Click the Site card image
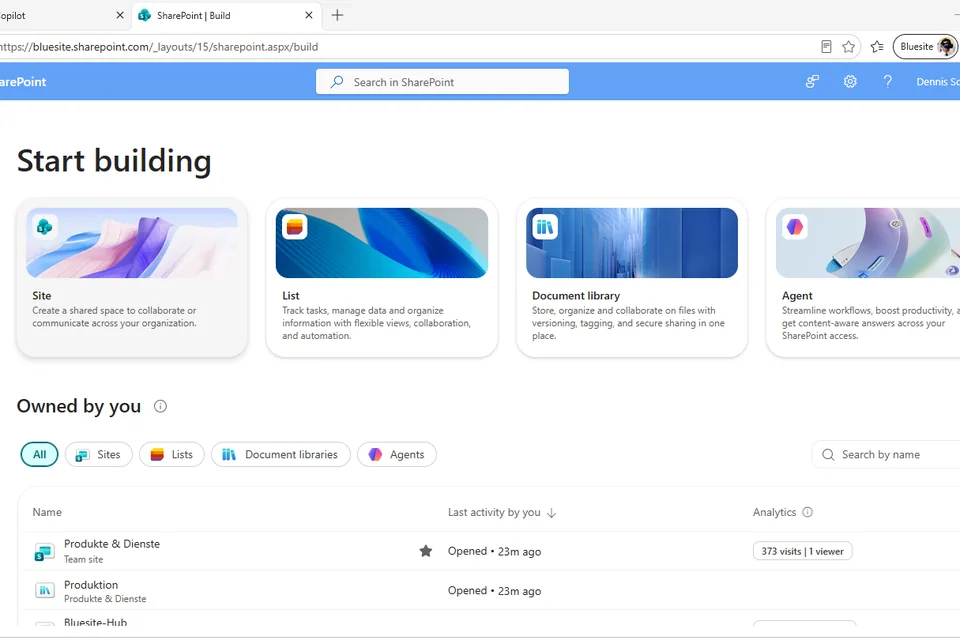Screen dimensions: 960x640 (132, 243)
